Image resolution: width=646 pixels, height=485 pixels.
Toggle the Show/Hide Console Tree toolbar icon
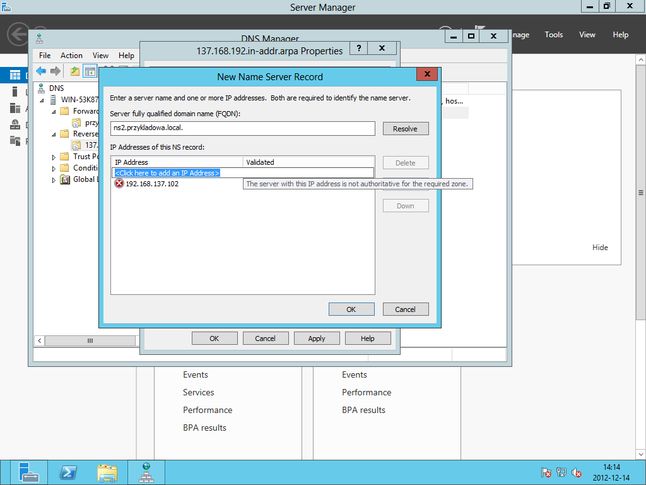pyautogui.click(x=90, y=71)
